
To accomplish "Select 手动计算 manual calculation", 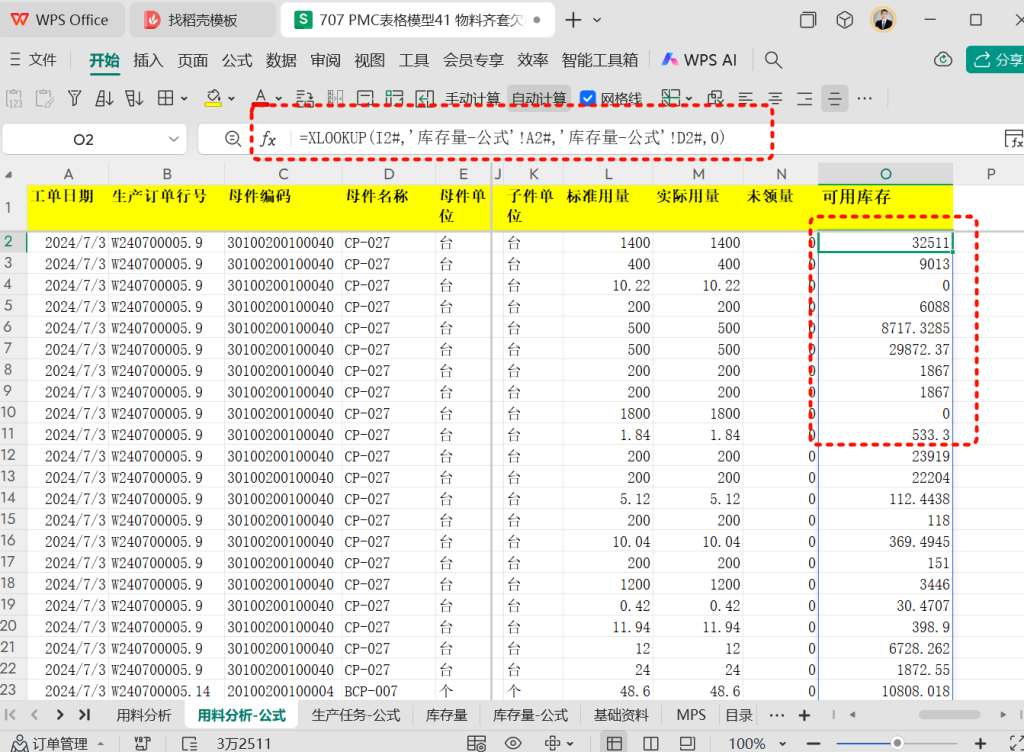I will [472, 99].
